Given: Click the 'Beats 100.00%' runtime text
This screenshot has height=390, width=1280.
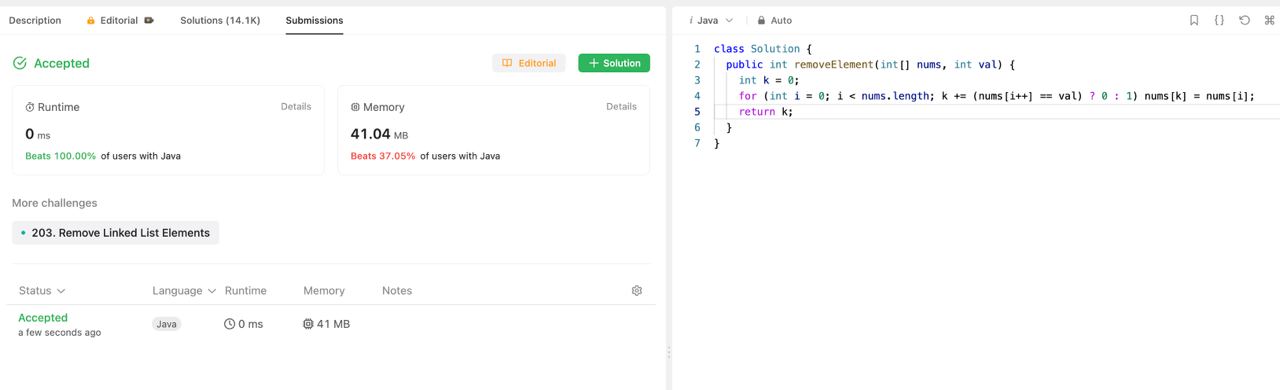Looking at the screenshot, I should pos(61,156).
